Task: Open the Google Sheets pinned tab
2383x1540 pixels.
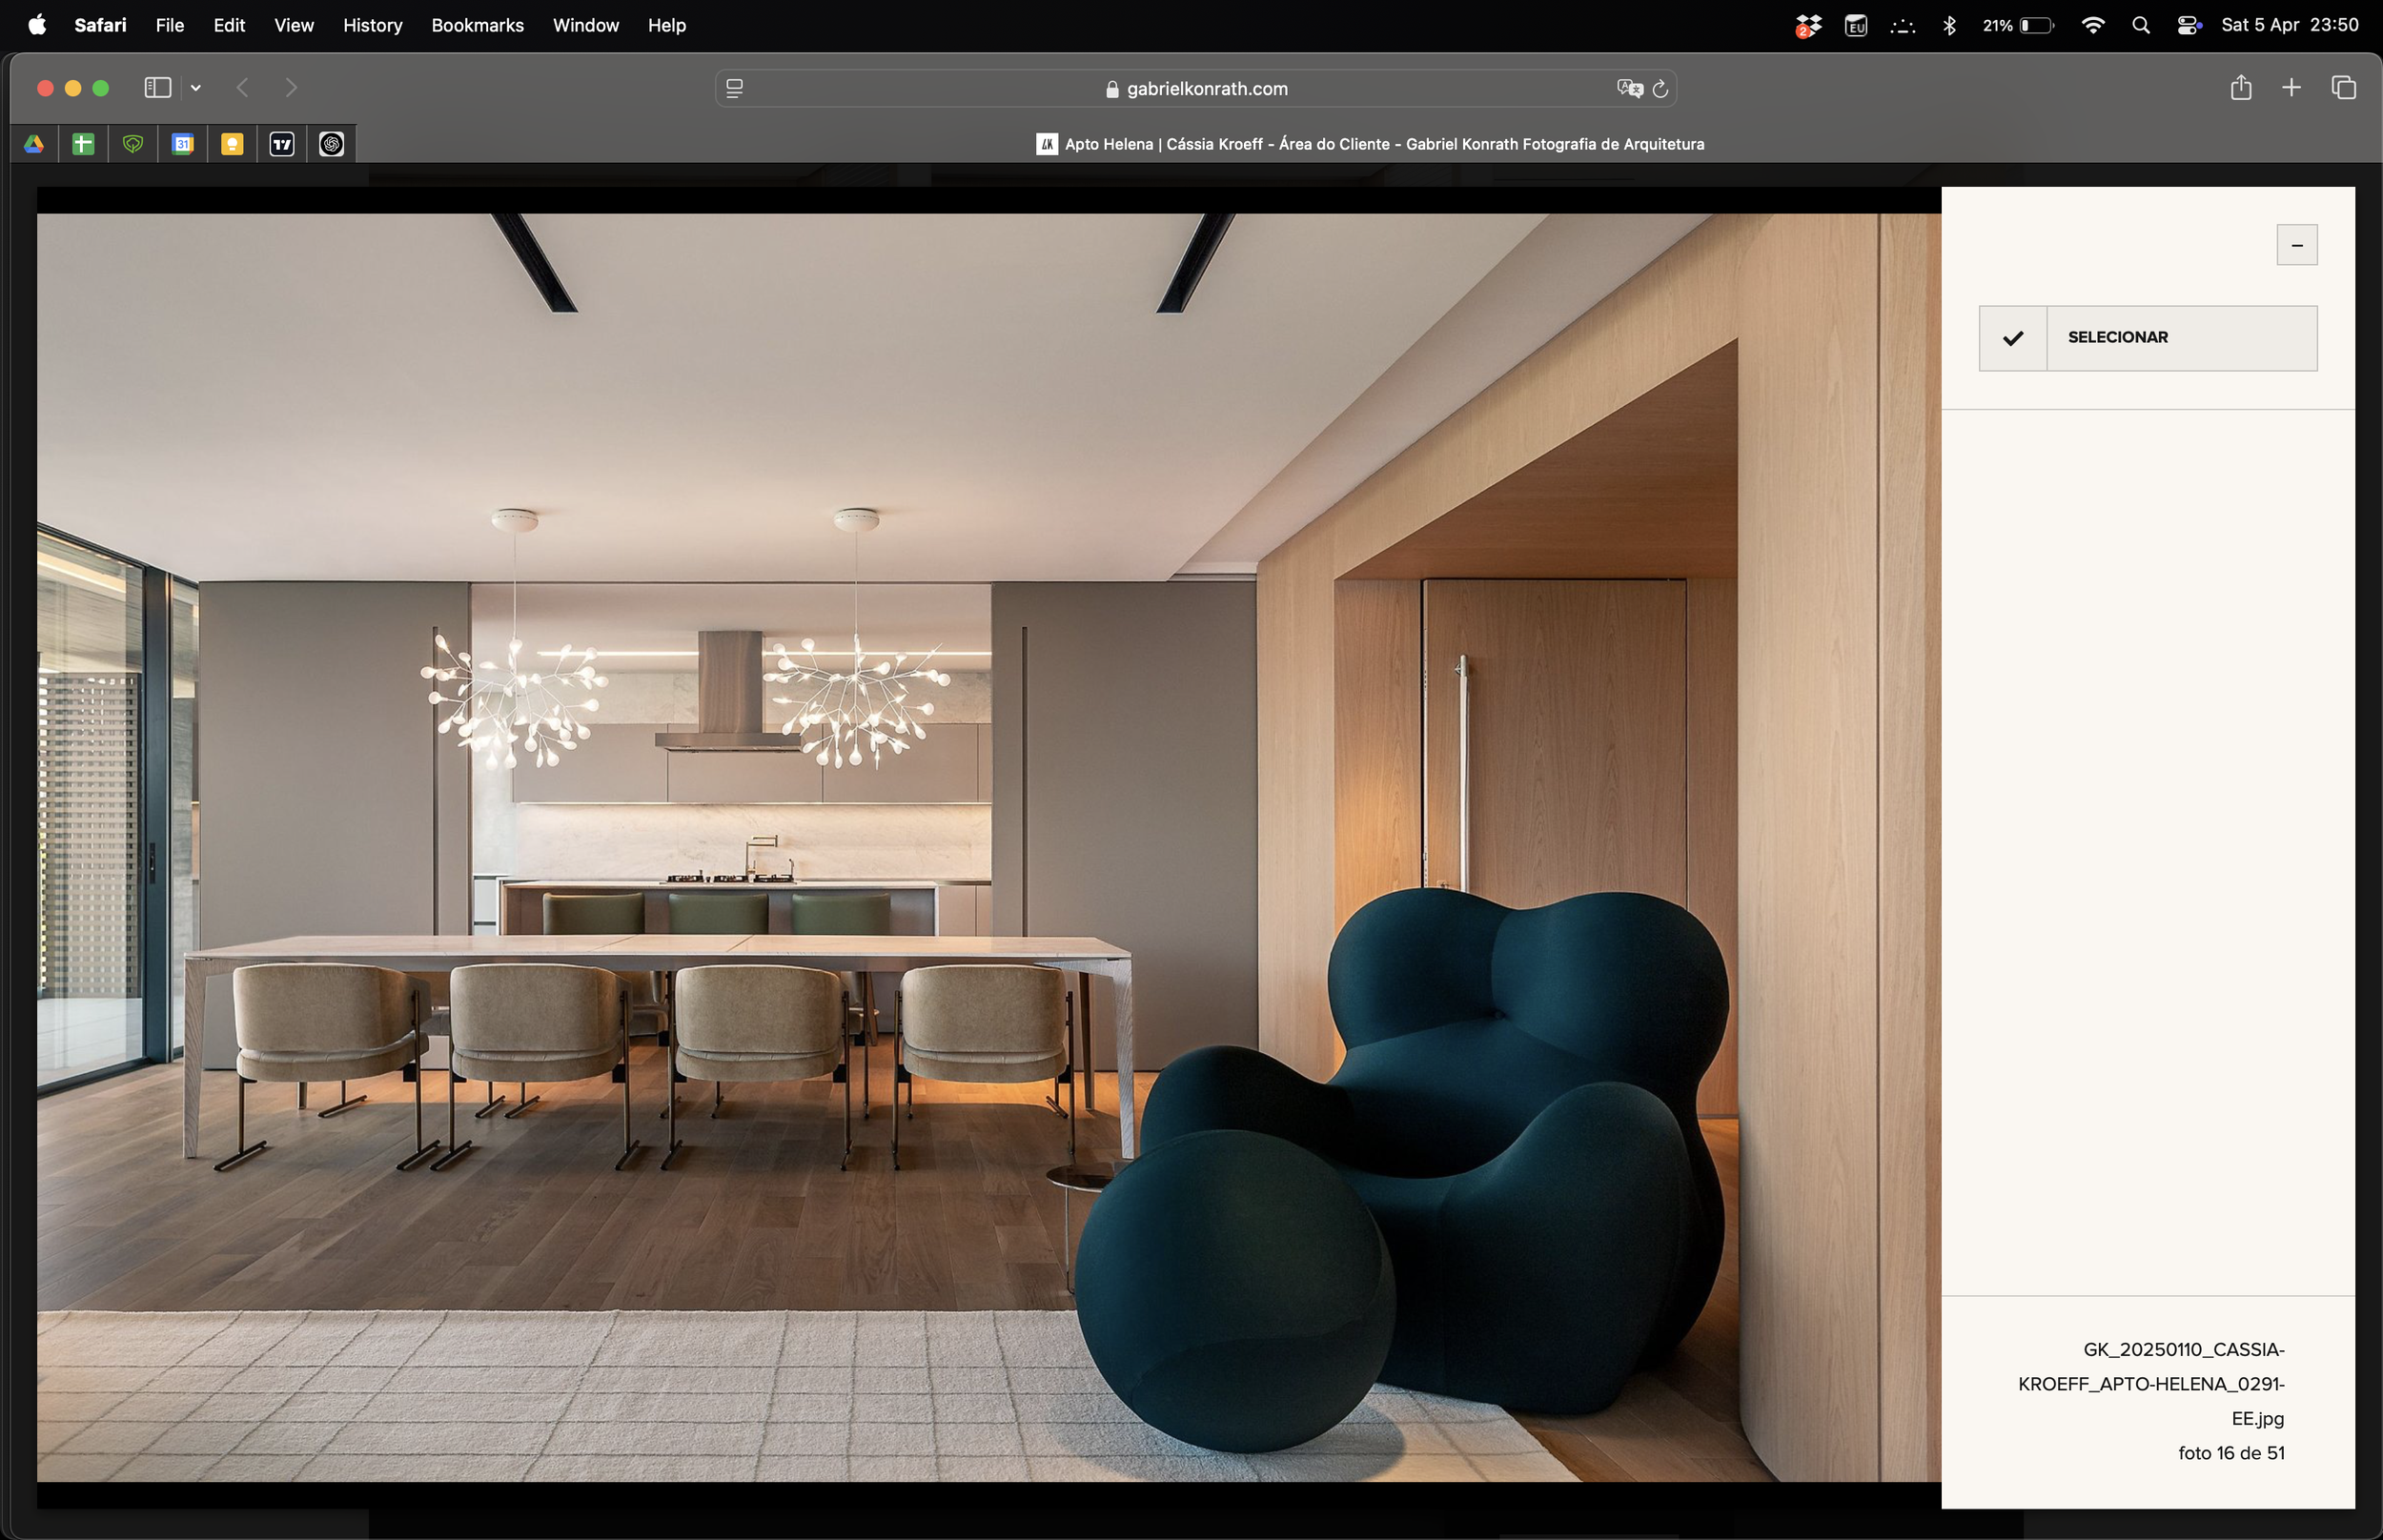Action: (83, 144)
